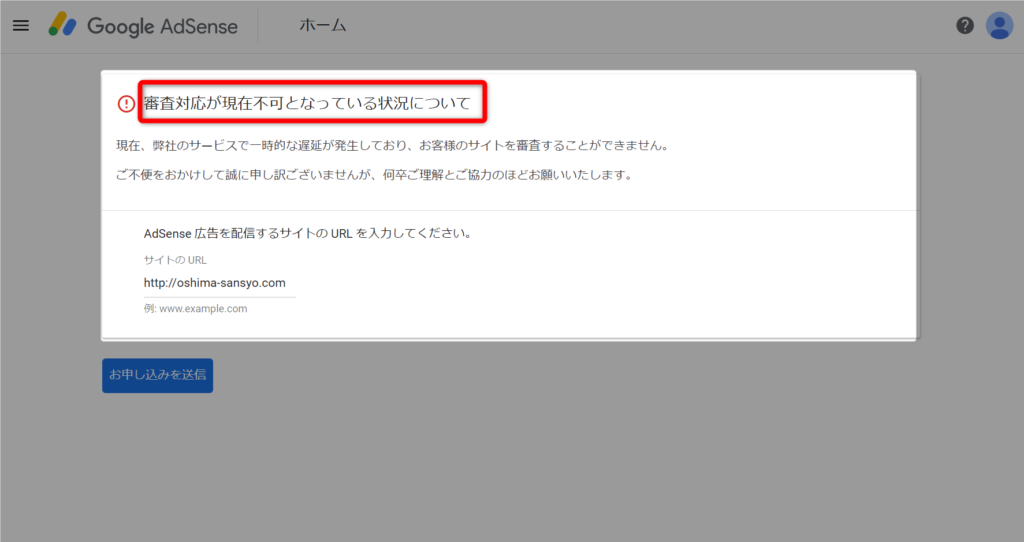Screen dimensions: 1024x542
Task: Select the ホーム page title
Action: 322,26
